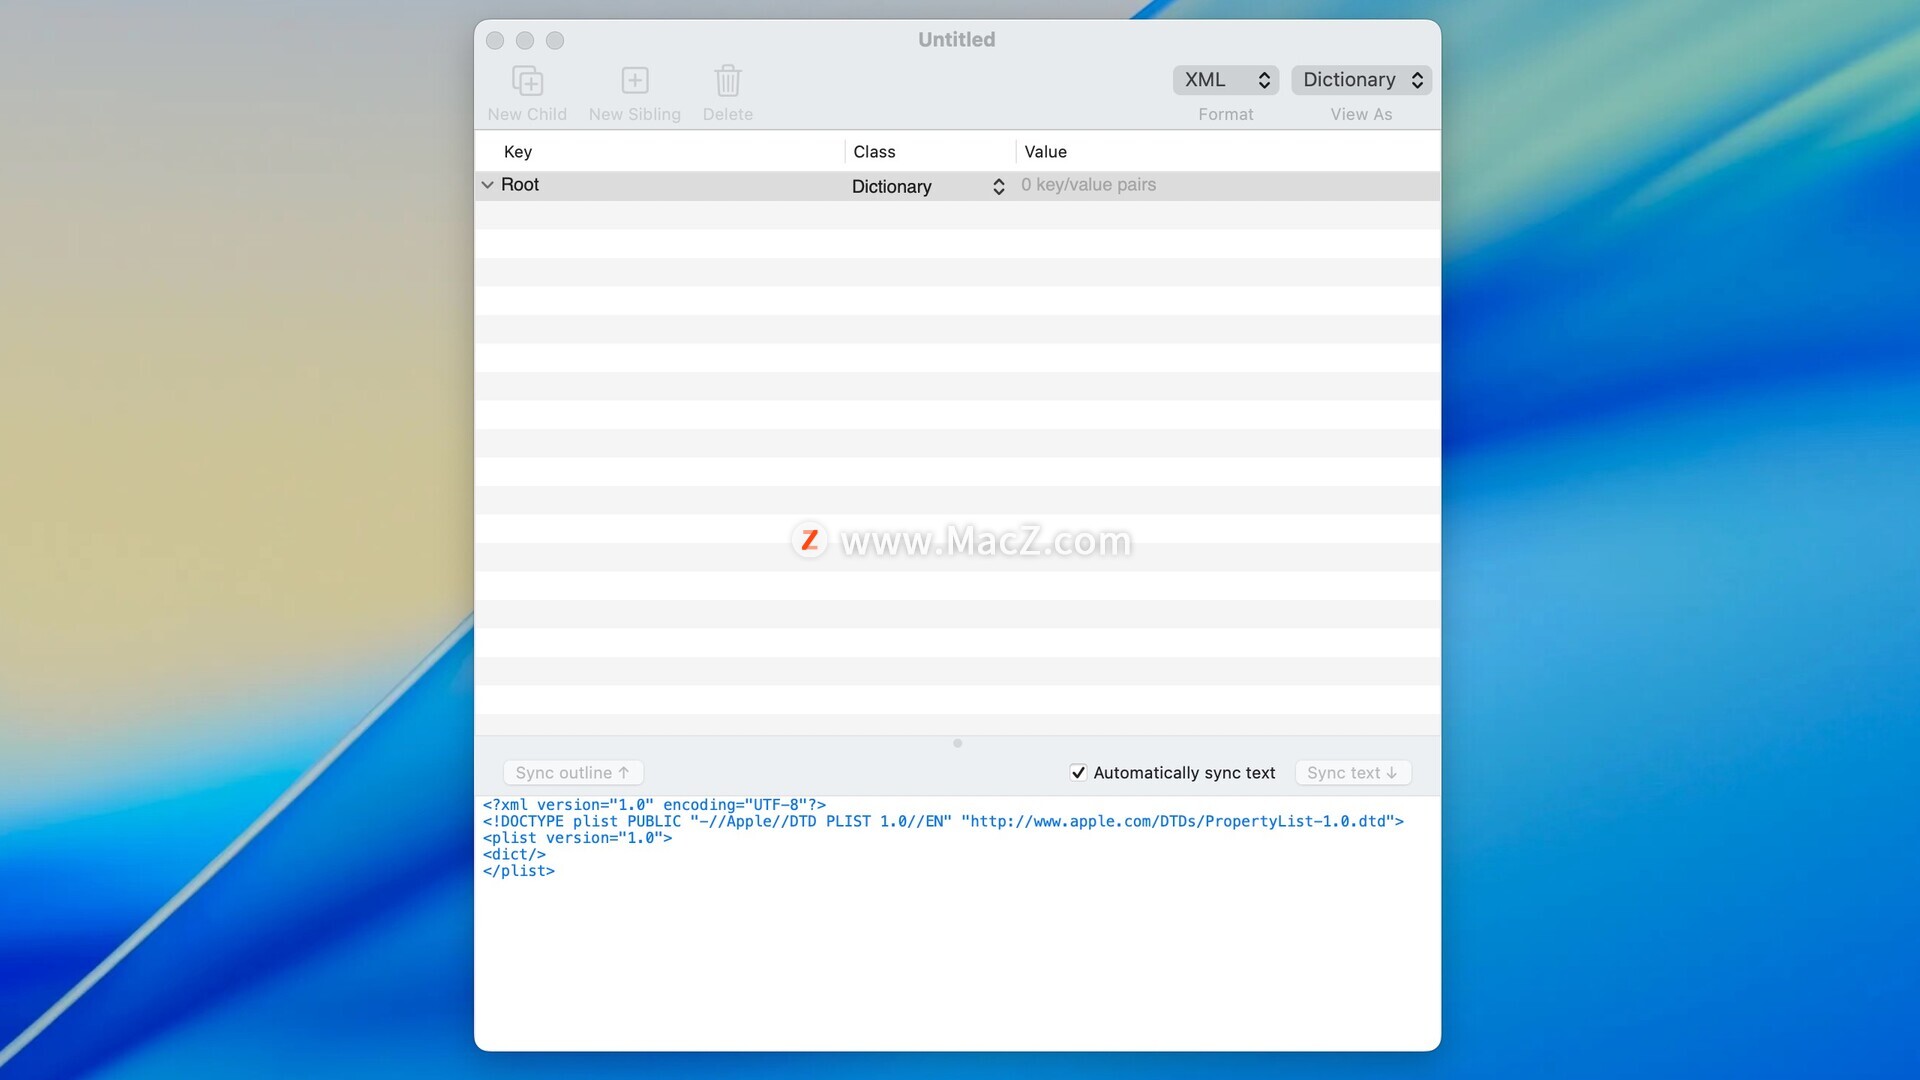Screen dimensions: 1920x1080
Task: Open the Dictionary View As dropdown
Action: click(1361, 80)
